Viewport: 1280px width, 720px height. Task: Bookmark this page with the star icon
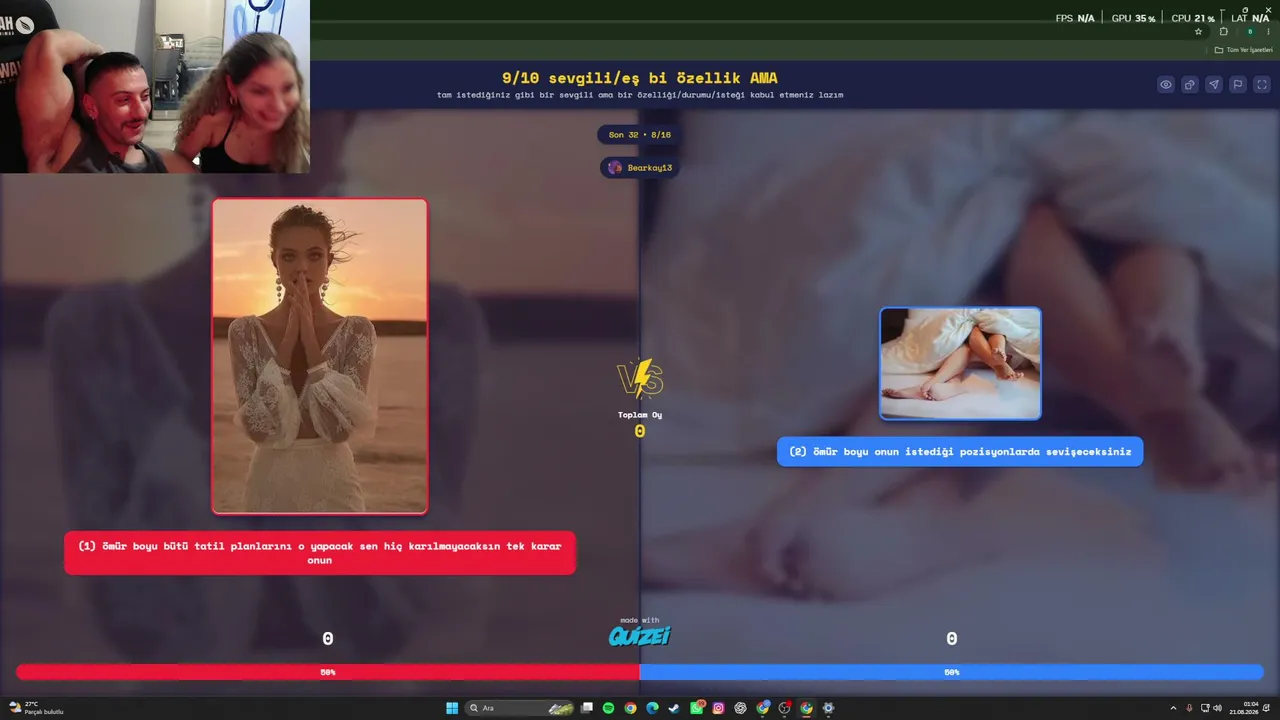(1199, 32)
